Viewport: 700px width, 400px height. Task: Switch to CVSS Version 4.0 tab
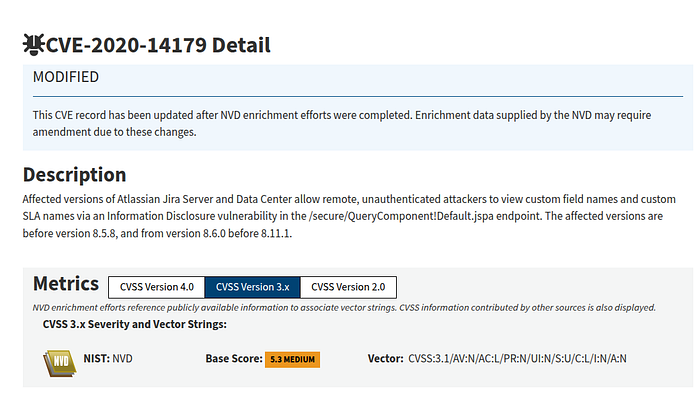(156, 287)
